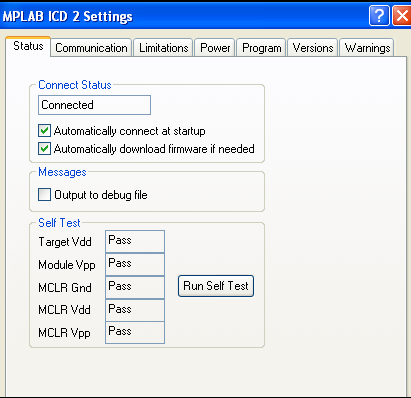This screenshot has height=398, width=411.
Task: Uncheck Automatically download firmware if needed
Action: [44, 149]
